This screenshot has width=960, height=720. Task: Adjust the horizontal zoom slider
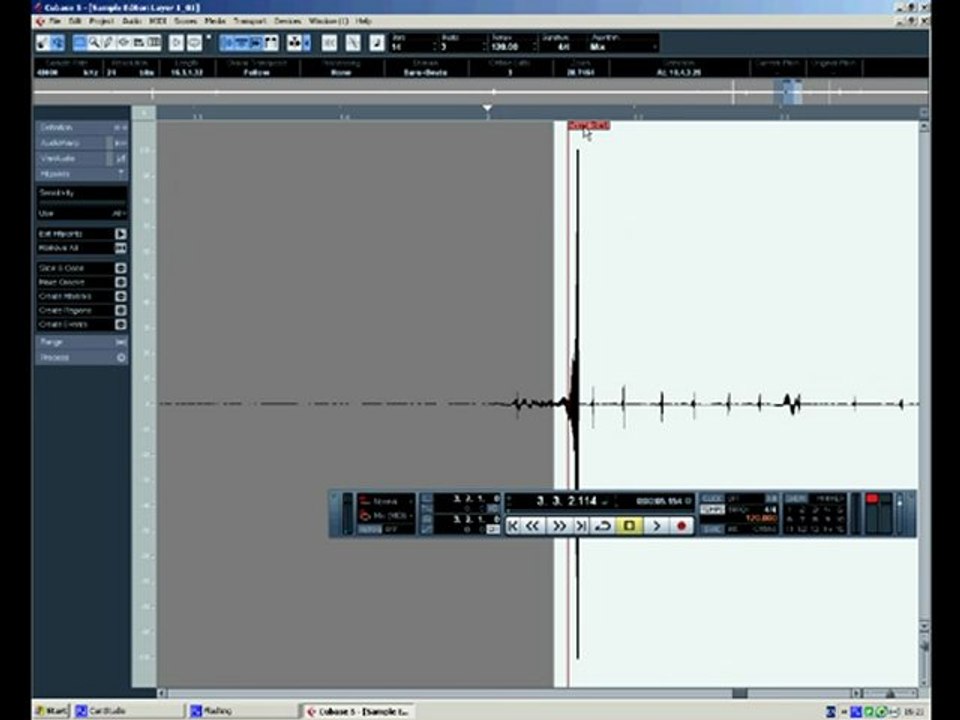(x=891, y=693)
